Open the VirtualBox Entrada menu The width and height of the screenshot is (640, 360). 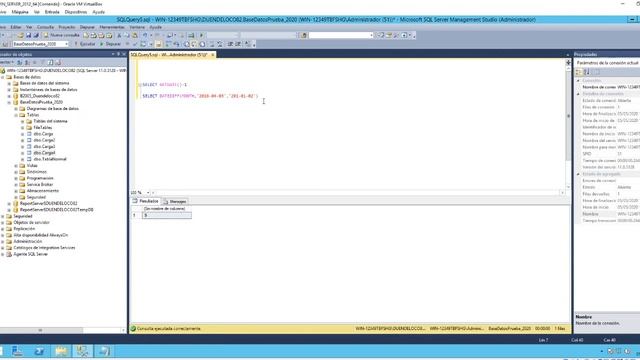52,12
